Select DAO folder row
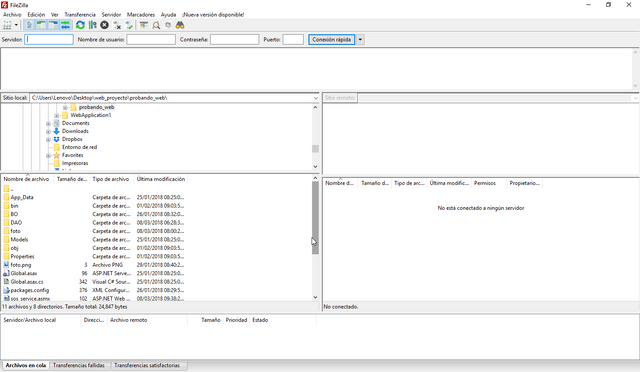Image resolution: width=640 pixels, height=372 pixels. coord(94,223)
